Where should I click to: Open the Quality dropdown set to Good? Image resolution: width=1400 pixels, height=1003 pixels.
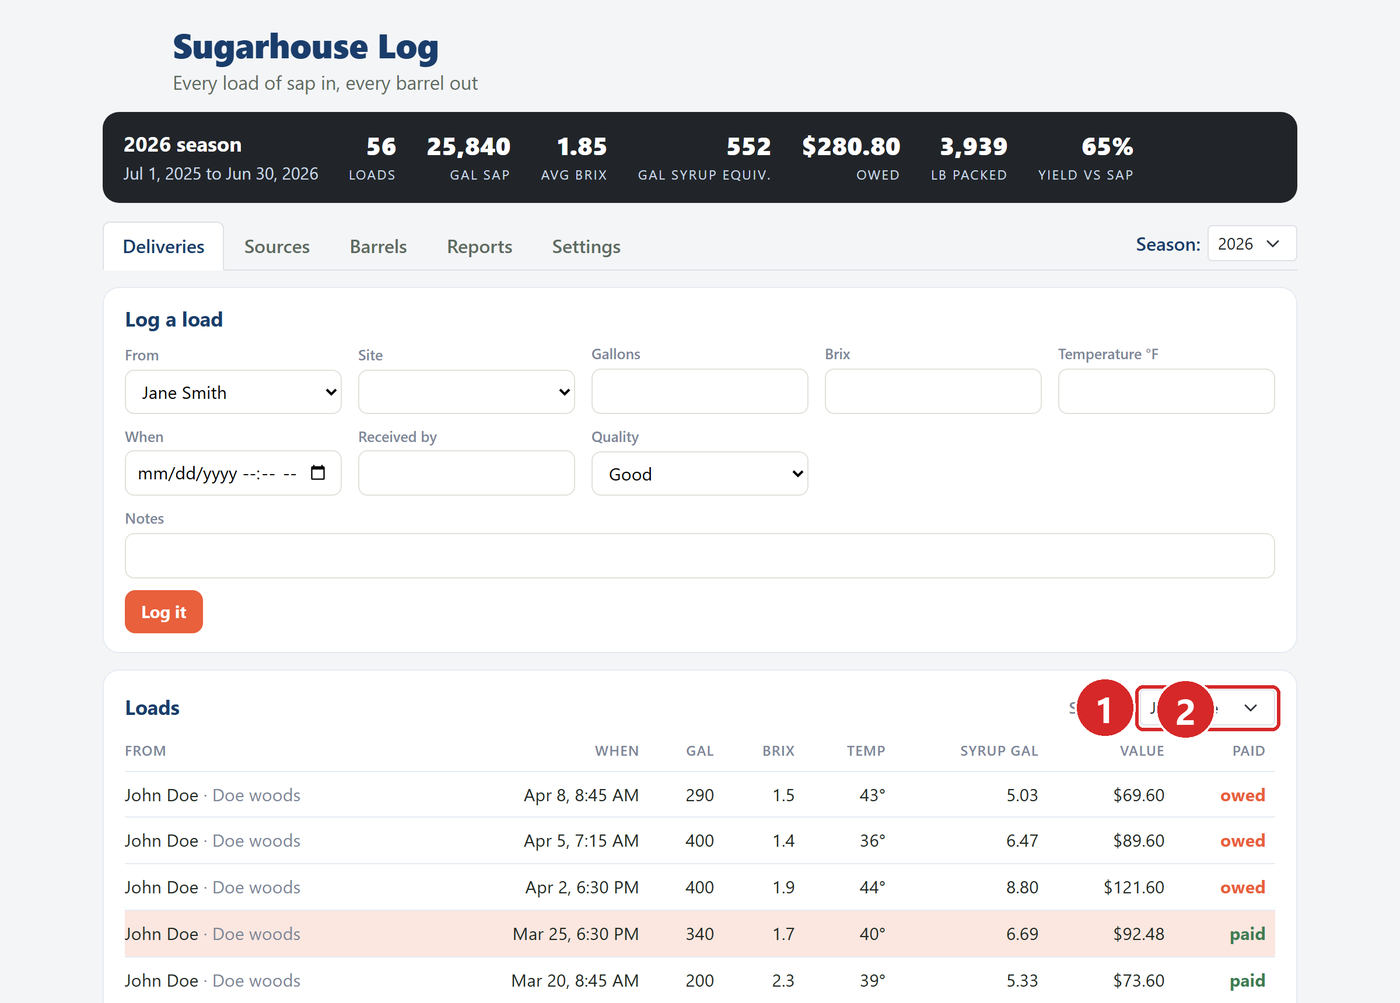click(700, 474)
